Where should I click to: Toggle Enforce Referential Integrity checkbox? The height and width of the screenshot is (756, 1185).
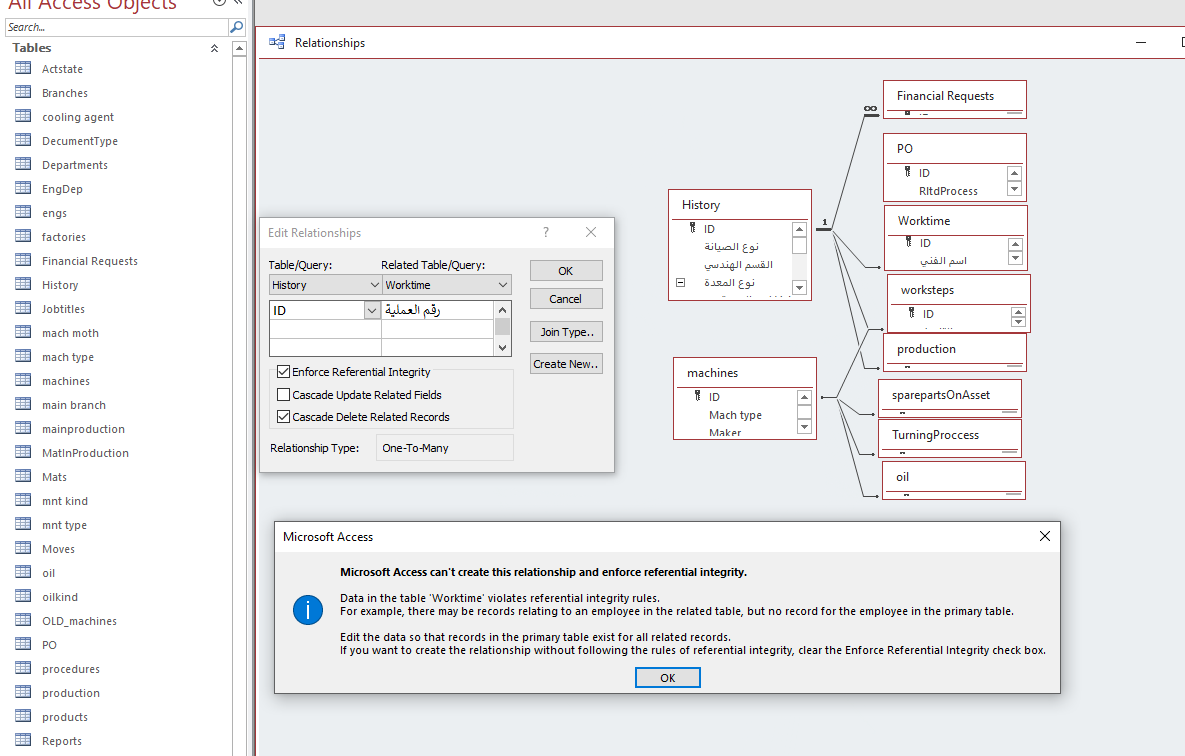pyautogui.click(x=283, y=371)
